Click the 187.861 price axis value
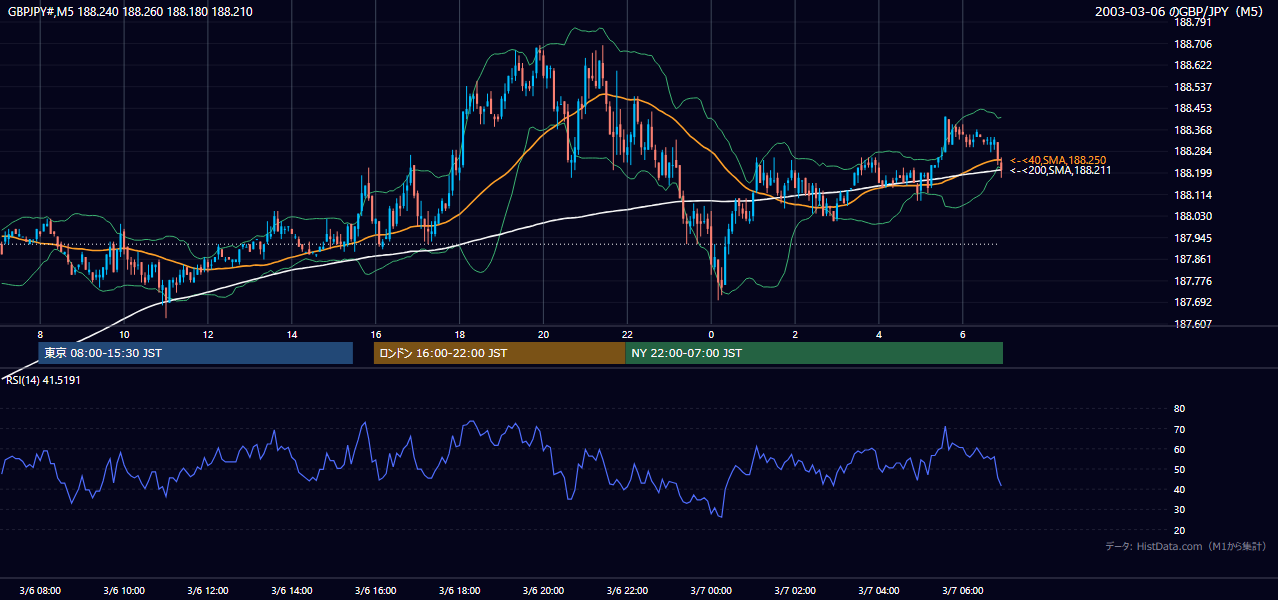1278x600 pixels. click(x=1192, y=259)
